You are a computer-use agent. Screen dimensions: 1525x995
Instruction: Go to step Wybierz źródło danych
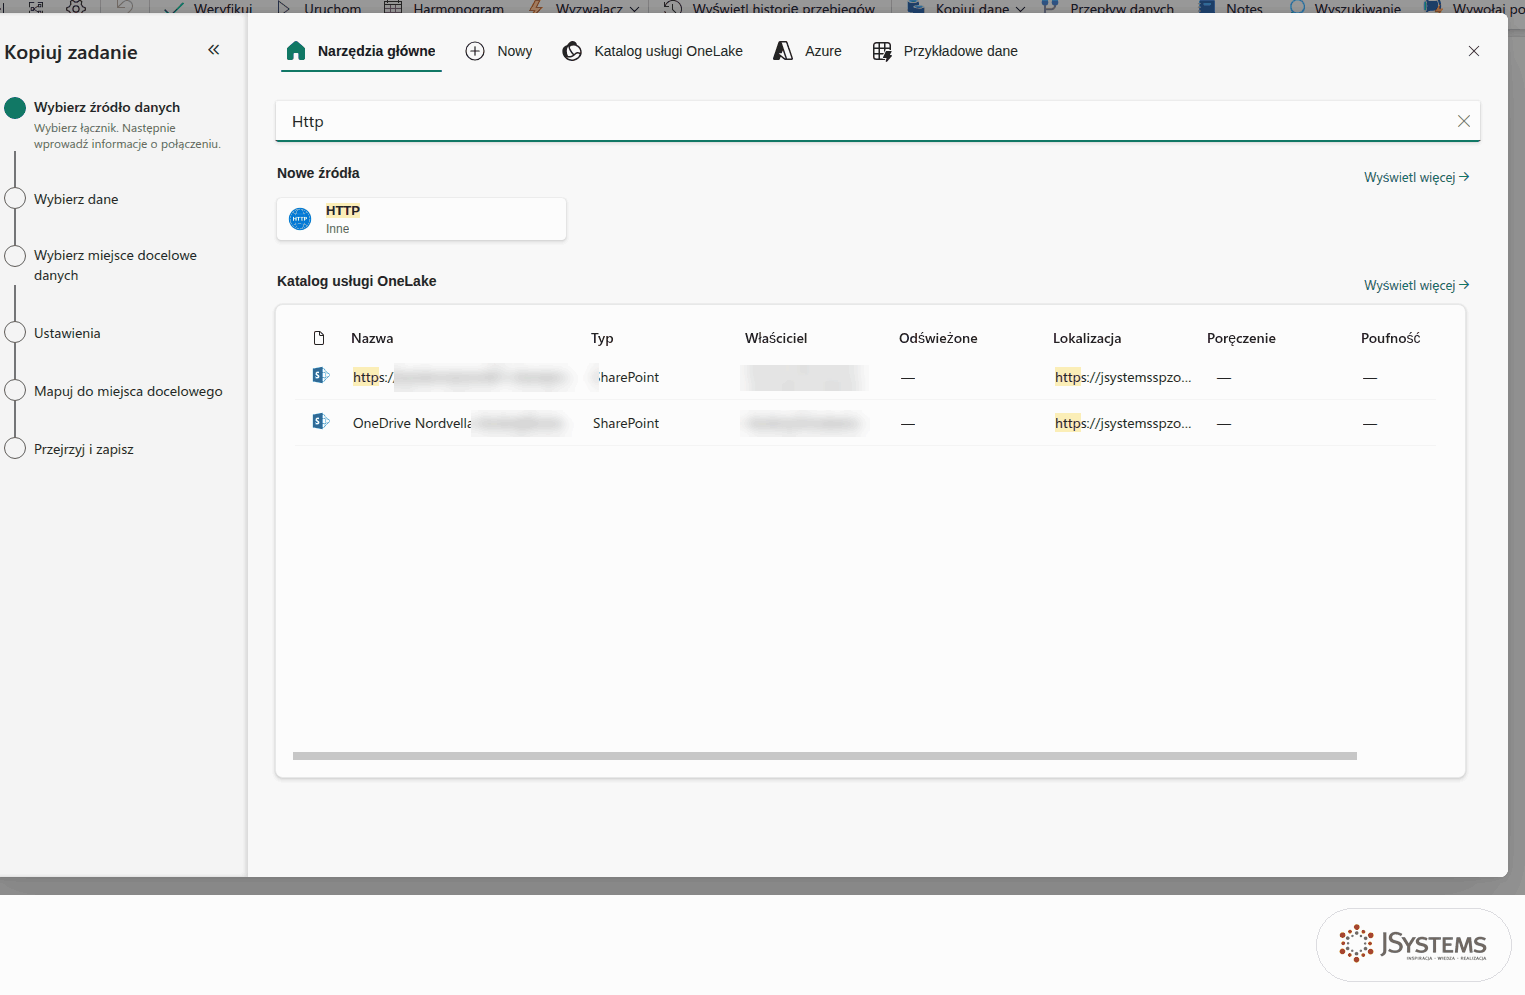click(x=107, y=107)
